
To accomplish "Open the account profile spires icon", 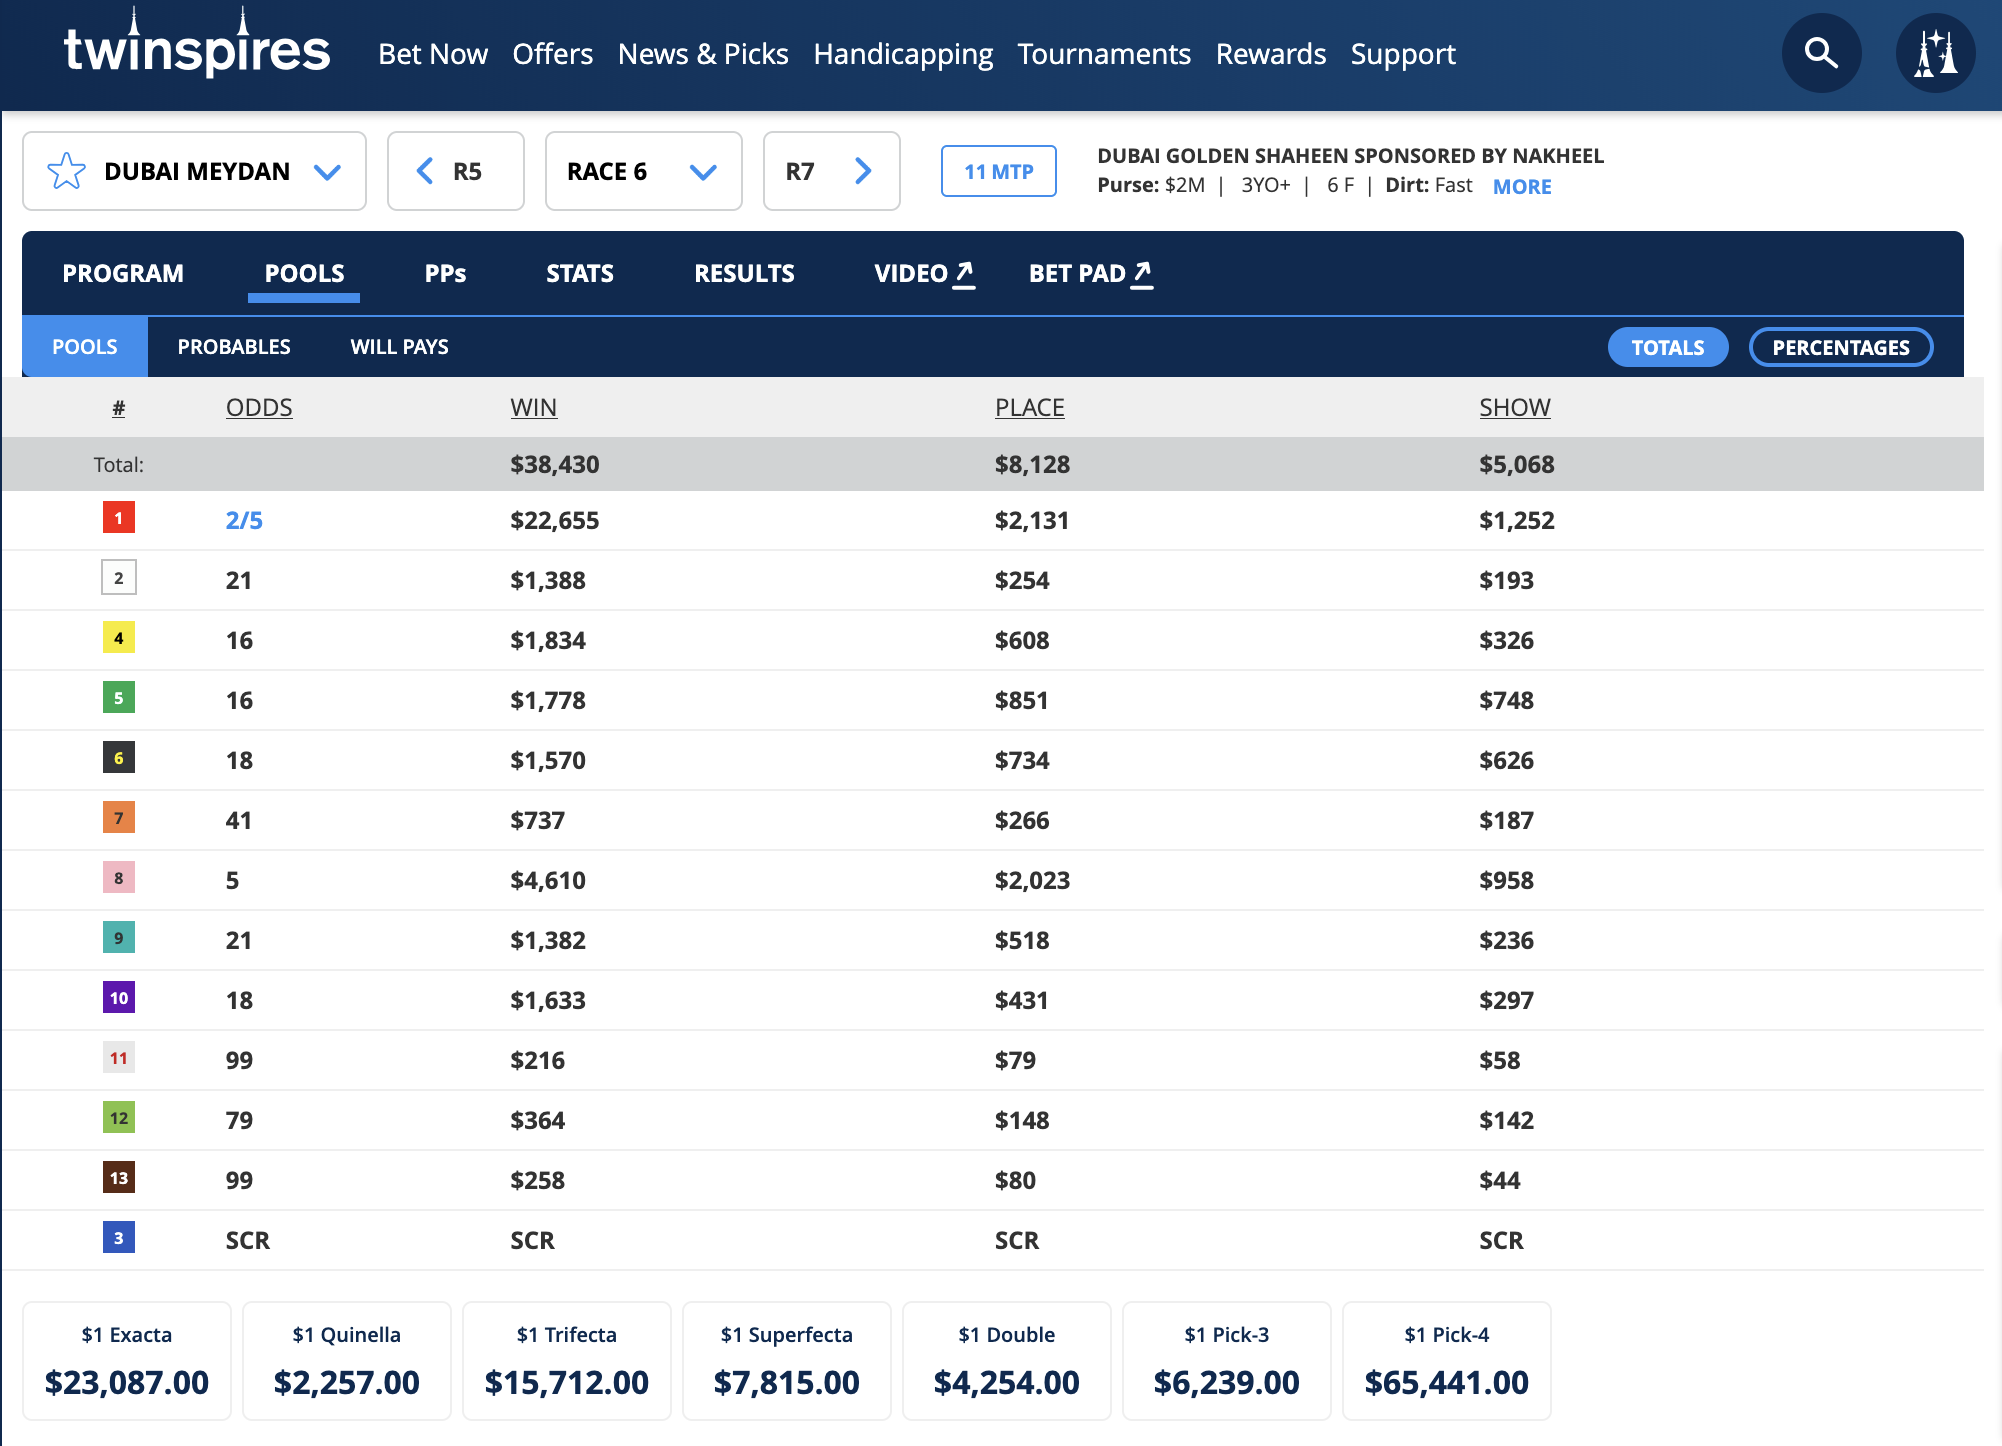I will pyautogui.click(x=1935, y=53).
